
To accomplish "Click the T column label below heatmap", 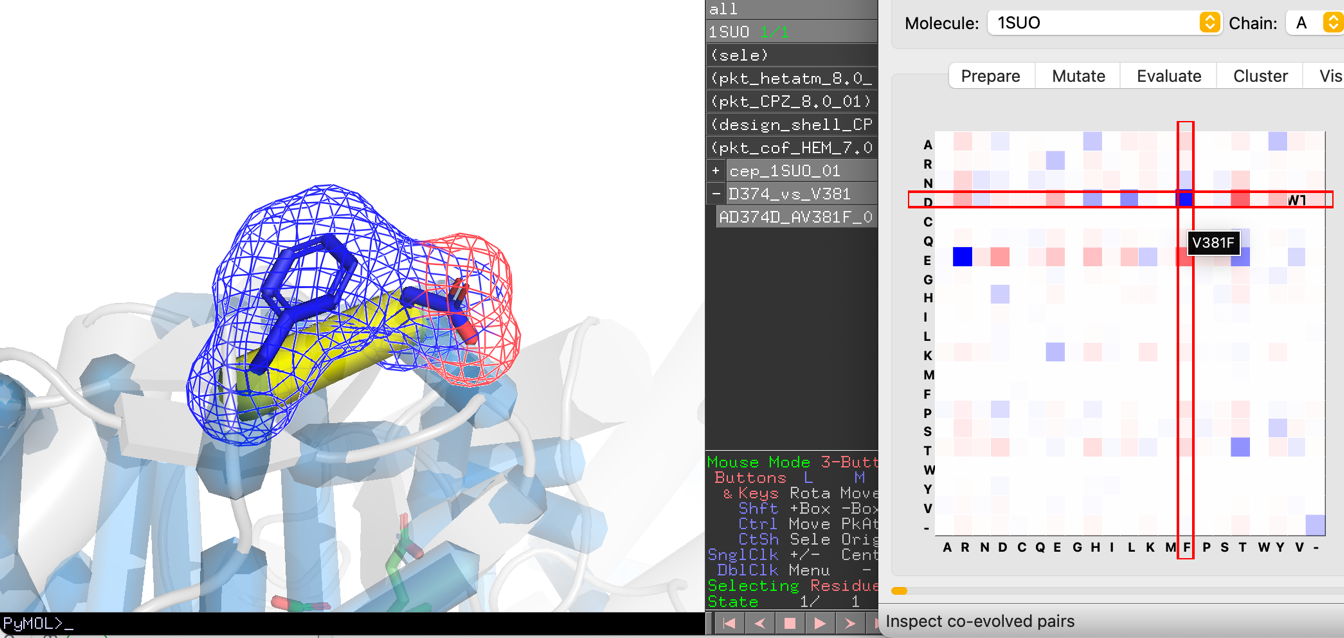I will 1241,547.
